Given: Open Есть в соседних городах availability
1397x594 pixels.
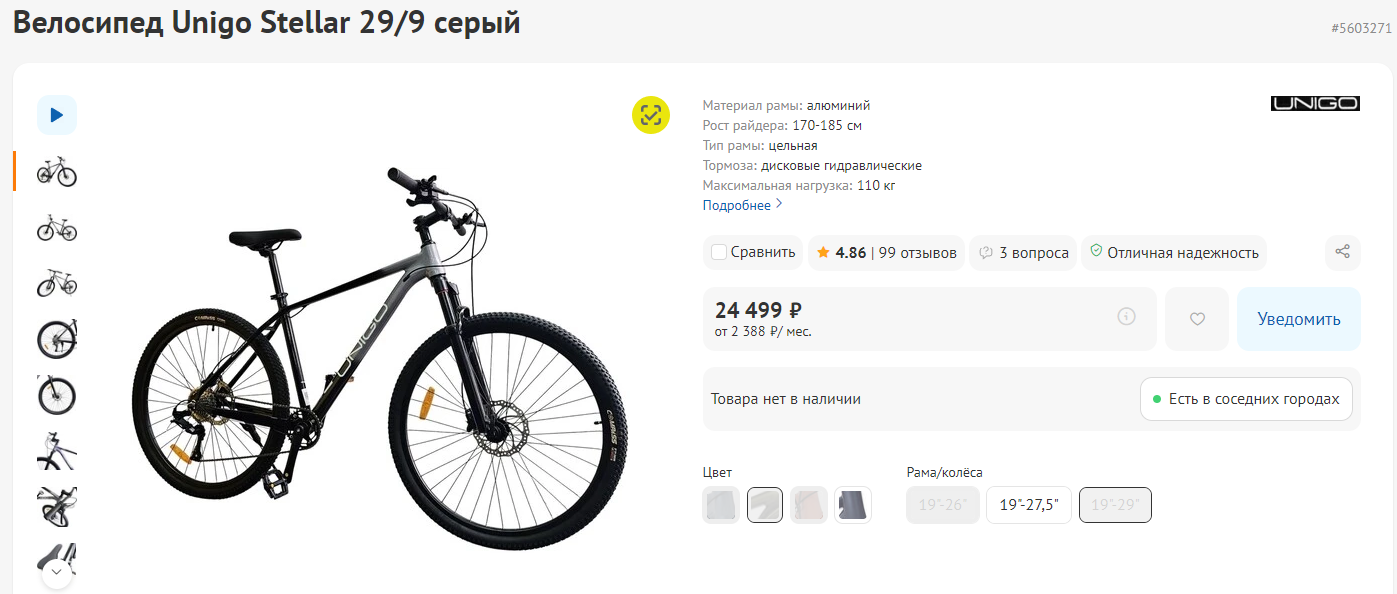Looking at the screenshot, I should [1245, 399].
